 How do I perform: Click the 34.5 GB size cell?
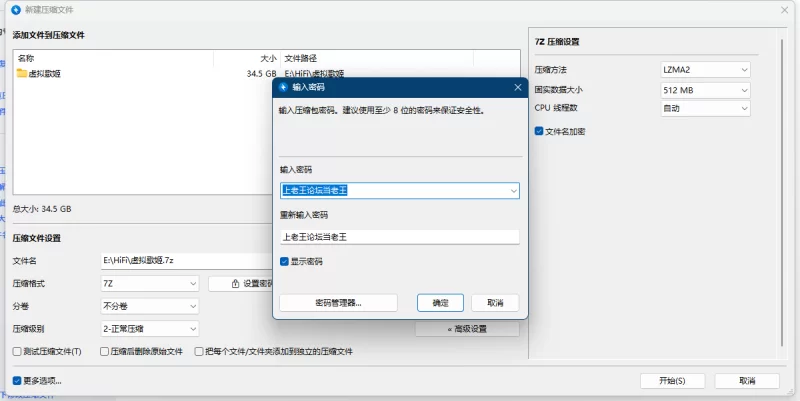click(261, 73)
